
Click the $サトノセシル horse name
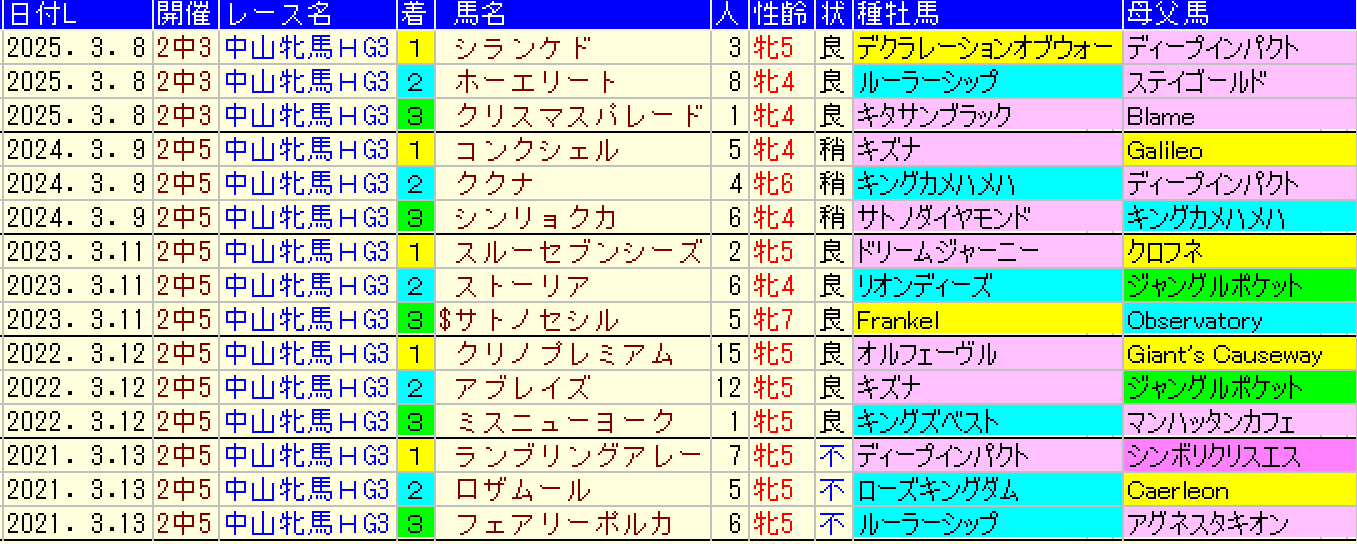pos(529,320)
